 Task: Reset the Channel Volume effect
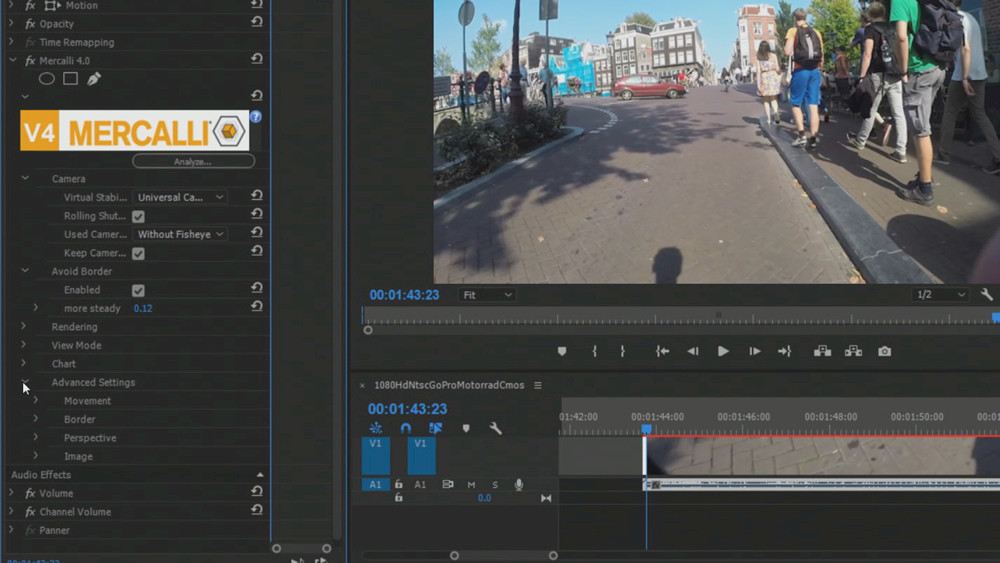[256, 509]
